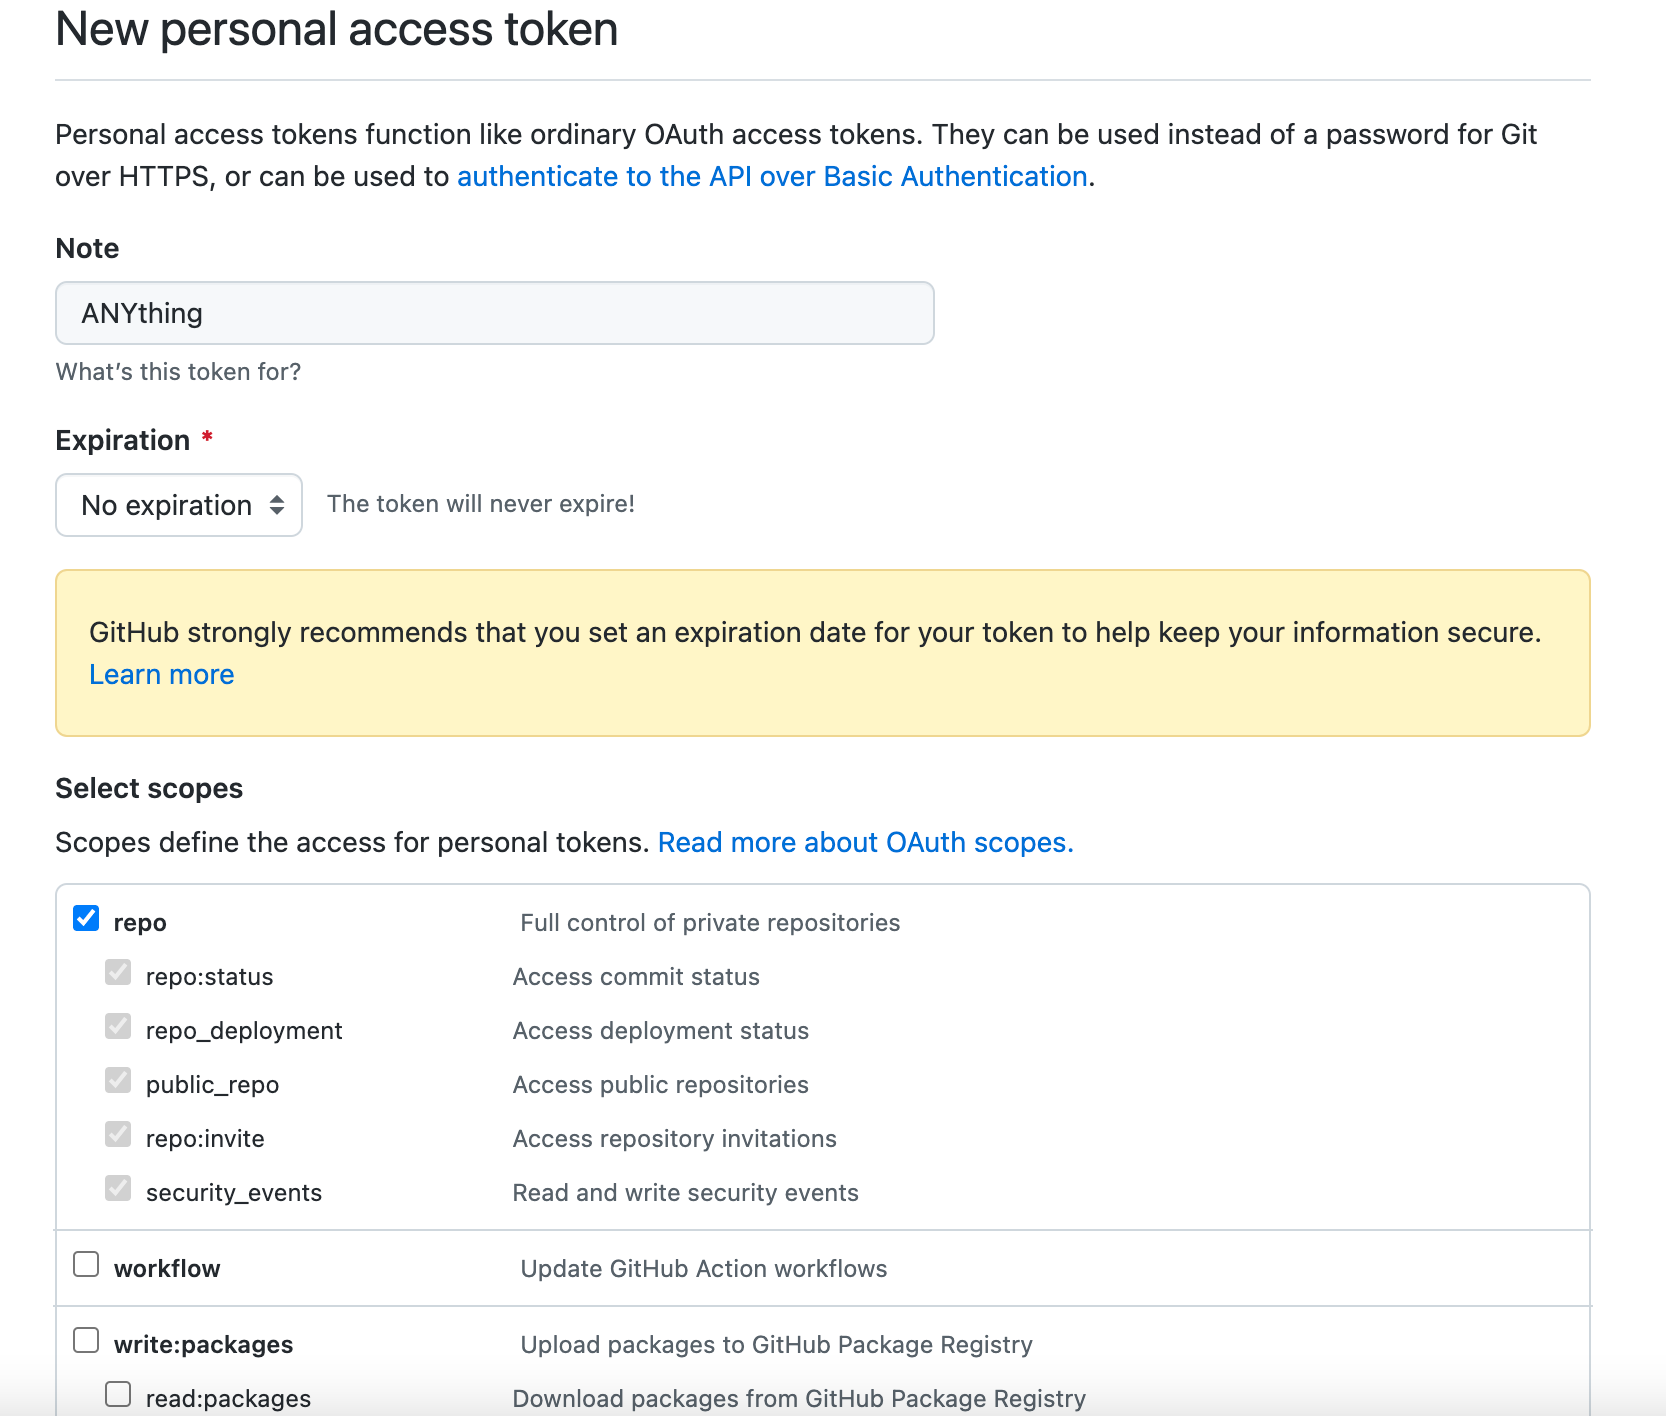This screenshot has width=1666, height=1416.
Task: Toggle the repo_deployment checkbox
Action: click(x=118, y=1026)
